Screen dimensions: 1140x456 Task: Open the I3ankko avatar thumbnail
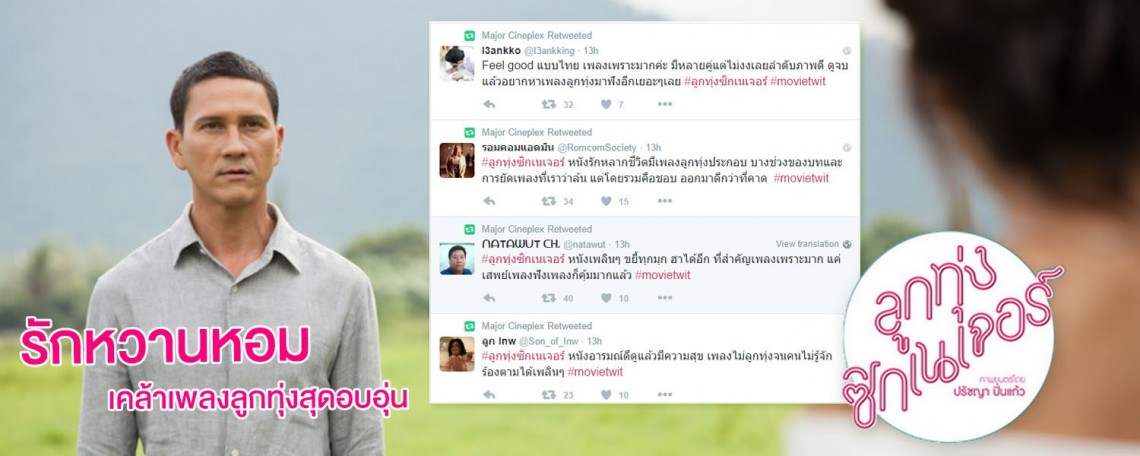click(457, 63)
